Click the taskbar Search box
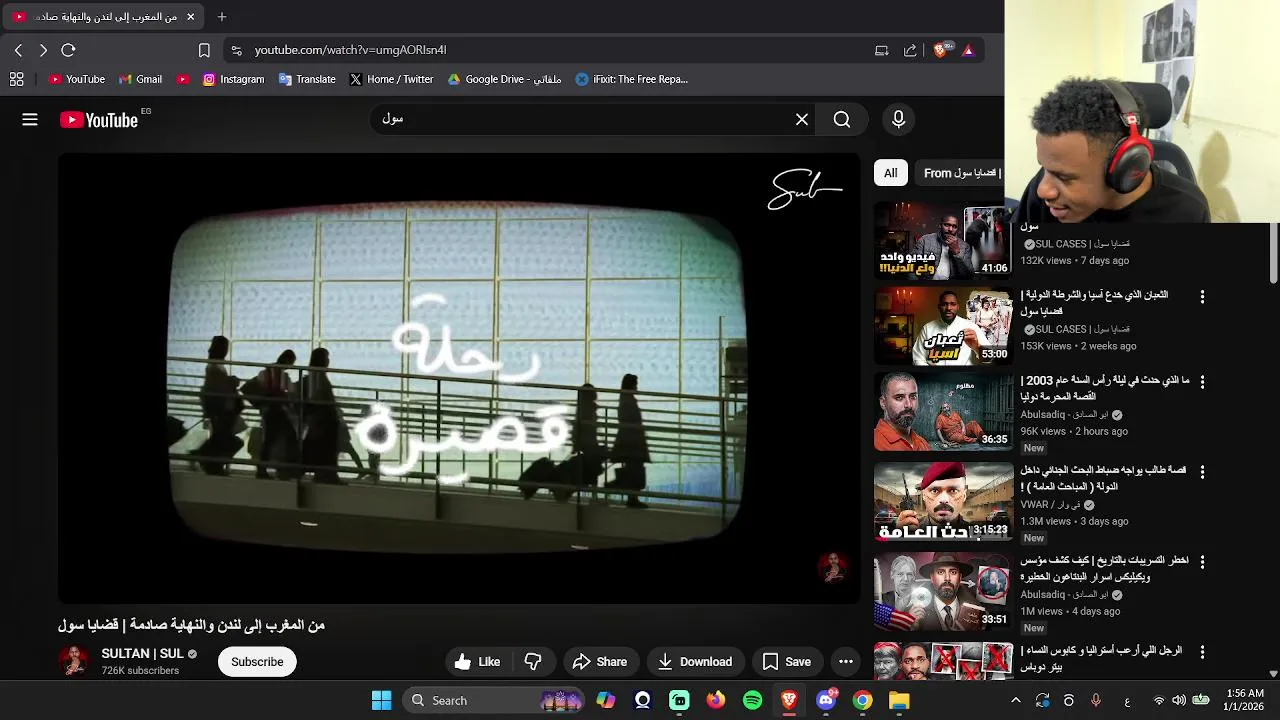 pyautogui.click(x=492, y=700)
